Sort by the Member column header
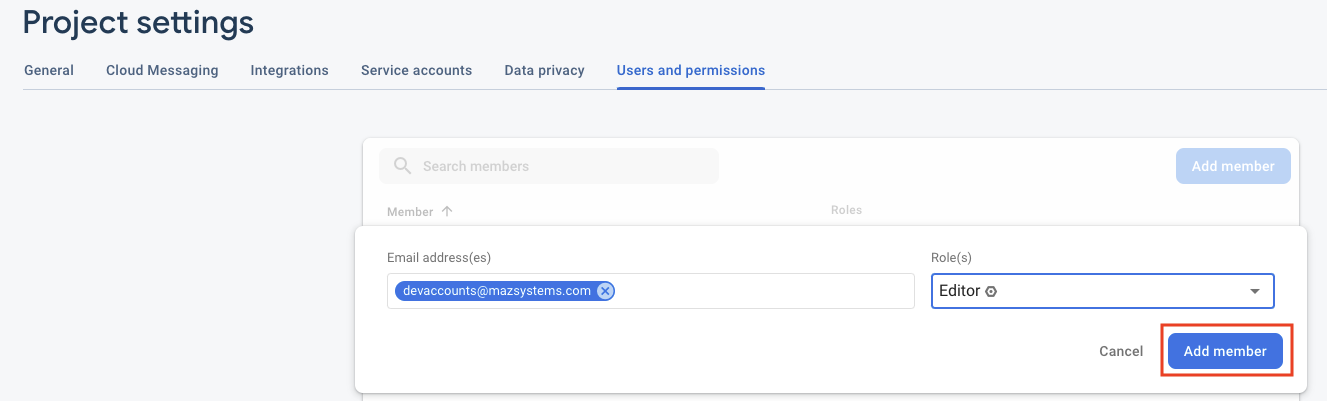This screenshot has height=401, width=1327. pos(410,212)
